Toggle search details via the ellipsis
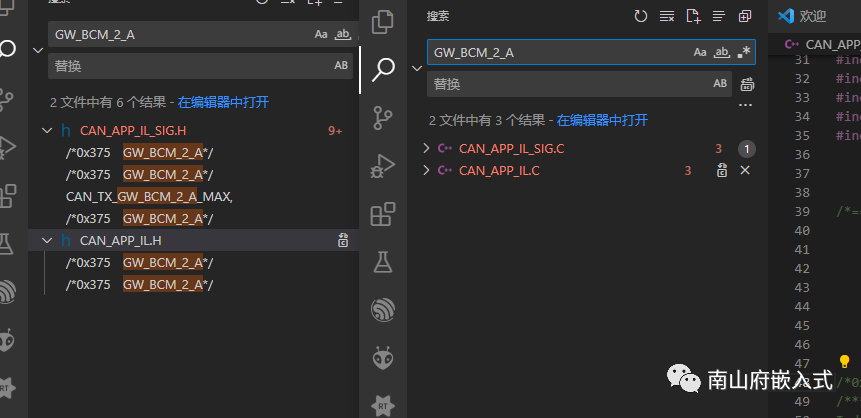The width and height of the screenshot is (861, 418). click(x=745, y=104)
